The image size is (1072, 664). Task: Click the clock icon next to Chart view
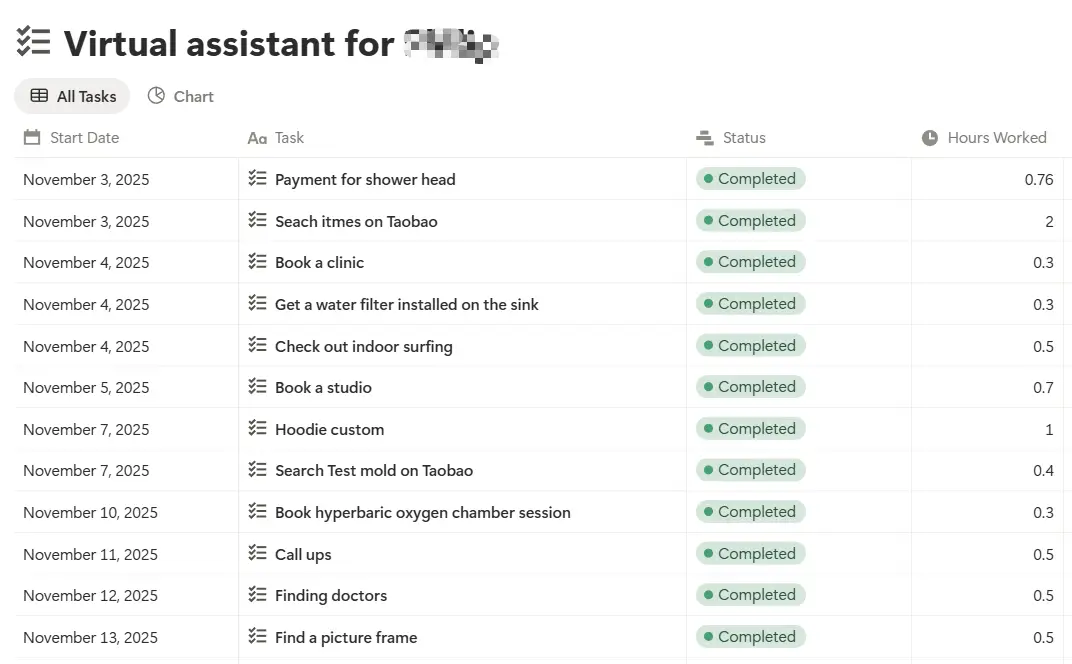pyautogui.click(x=156, y=96)
